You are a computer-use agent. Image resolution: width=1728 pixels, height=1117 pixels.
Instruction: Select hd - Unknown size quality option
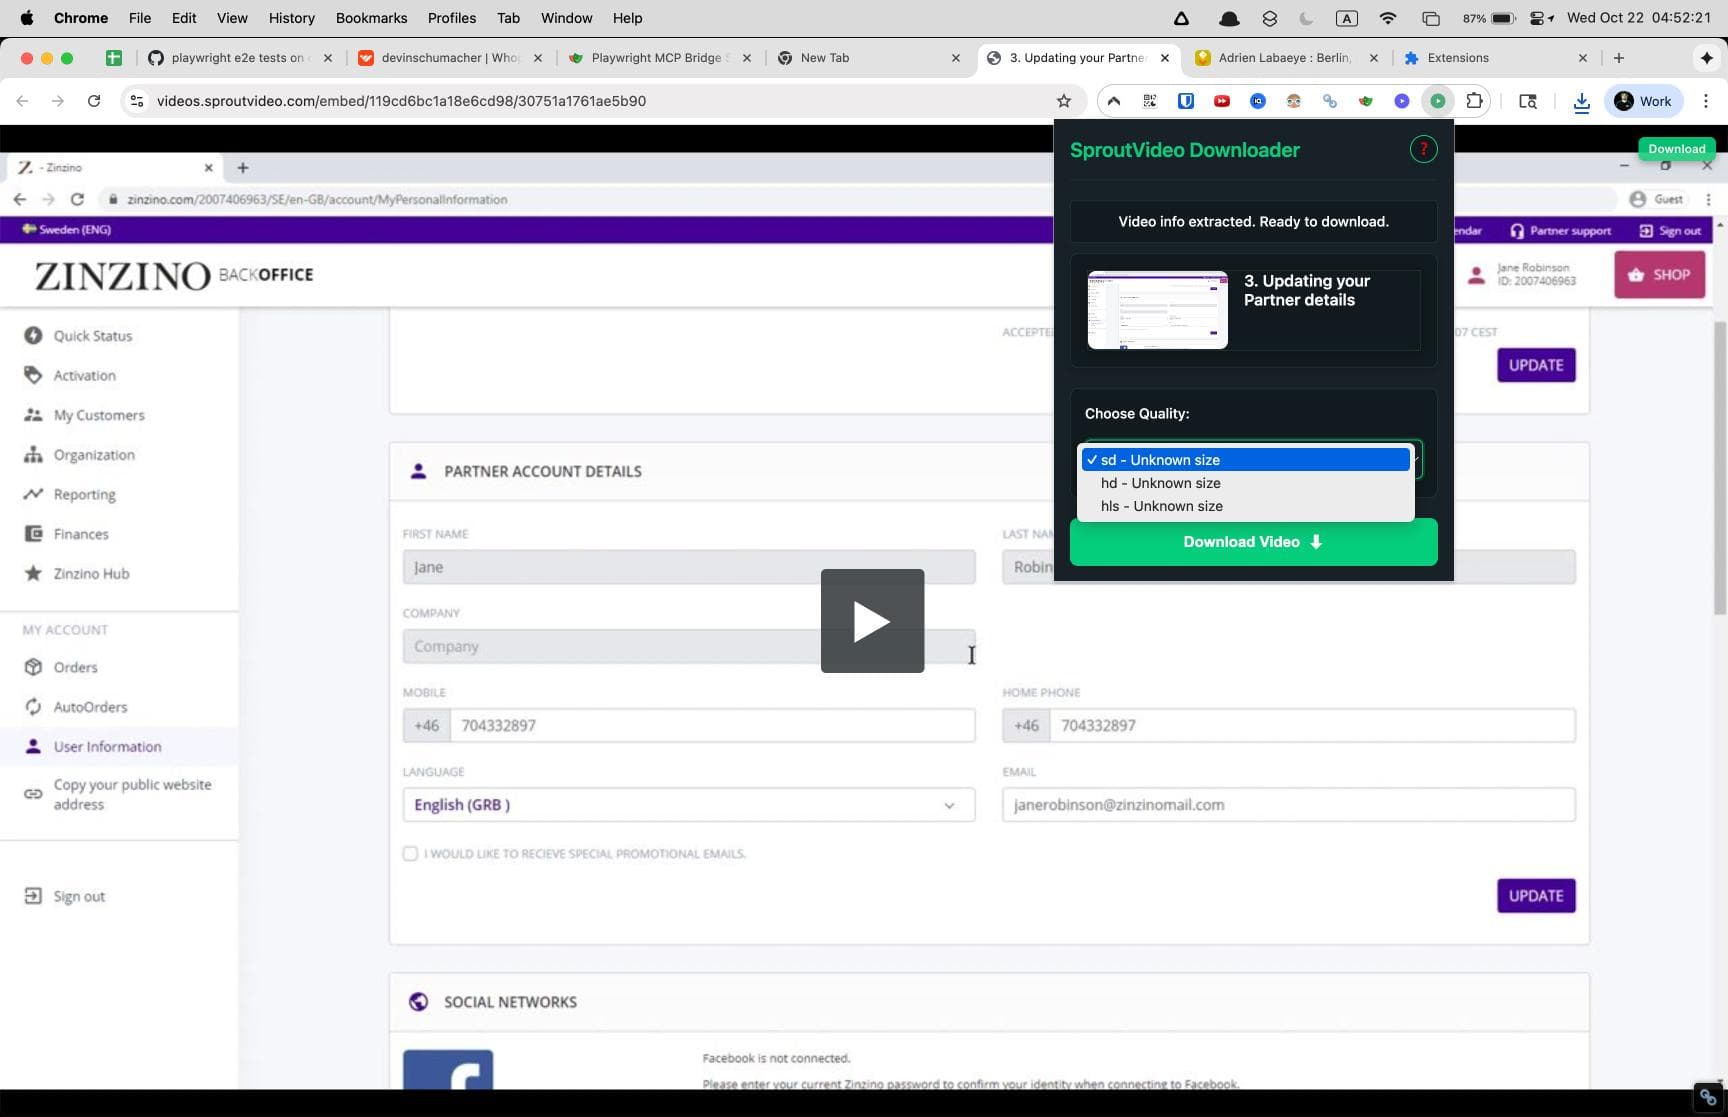1160,483
